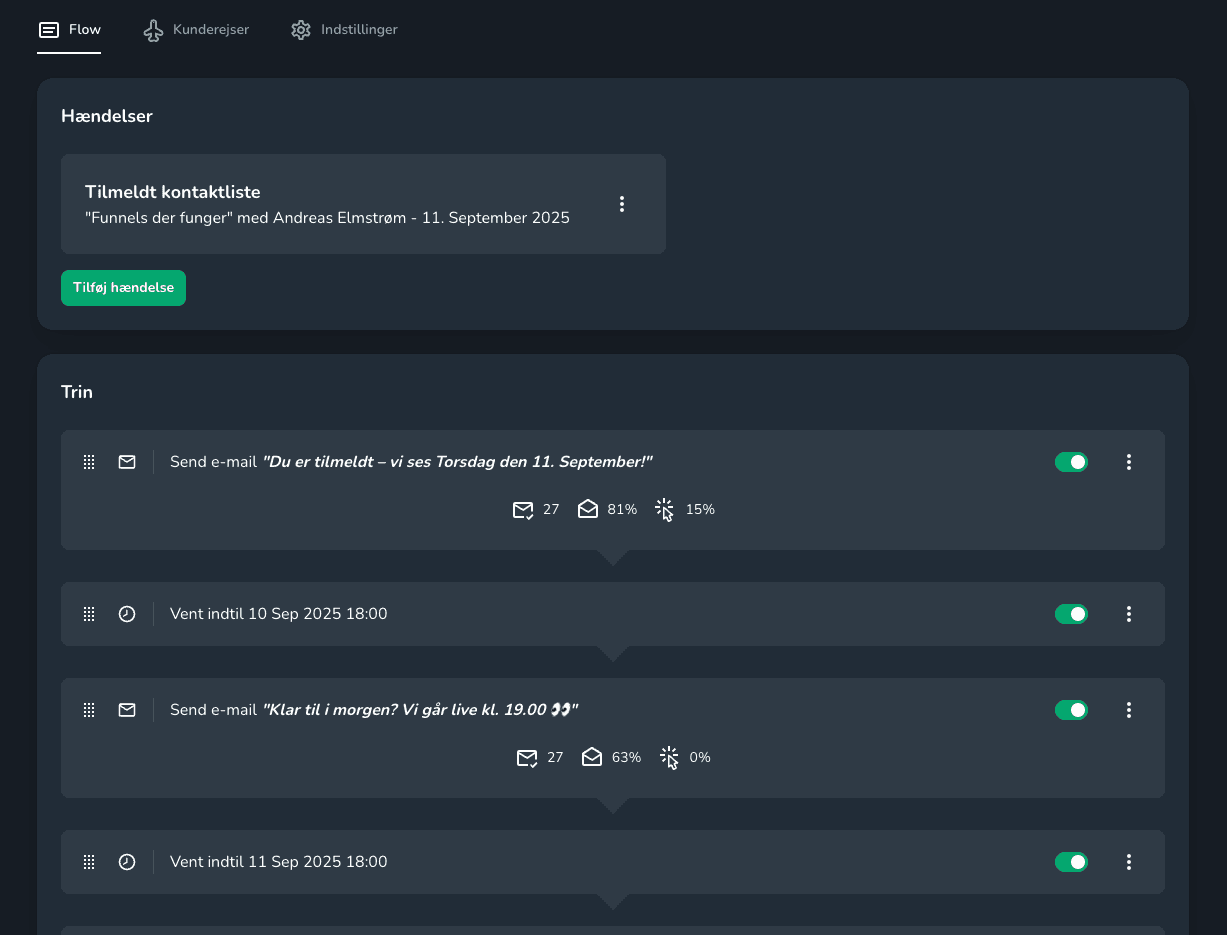Click the click-rate cursor icon showing 15%
The image size is (1227, 935).
(663, 509)
